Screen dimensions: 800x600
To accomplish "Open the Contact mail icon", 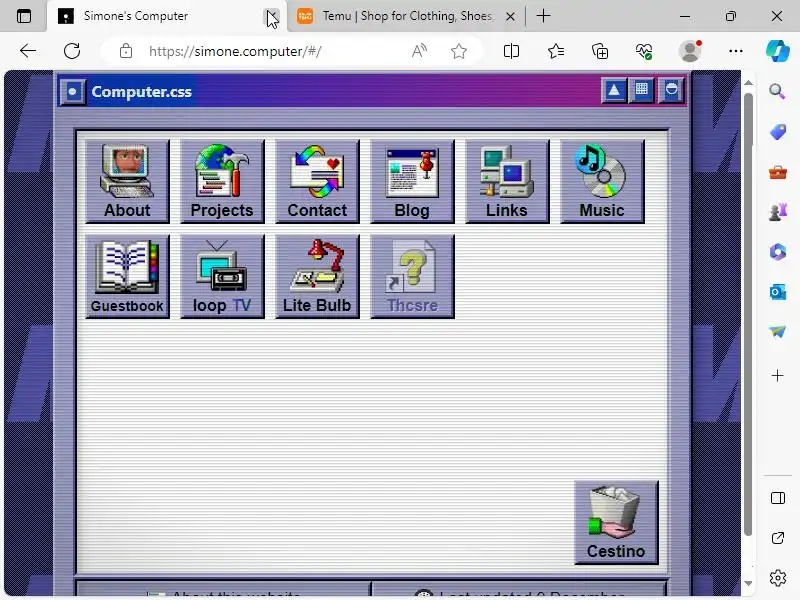I will (x=317, y=181).
